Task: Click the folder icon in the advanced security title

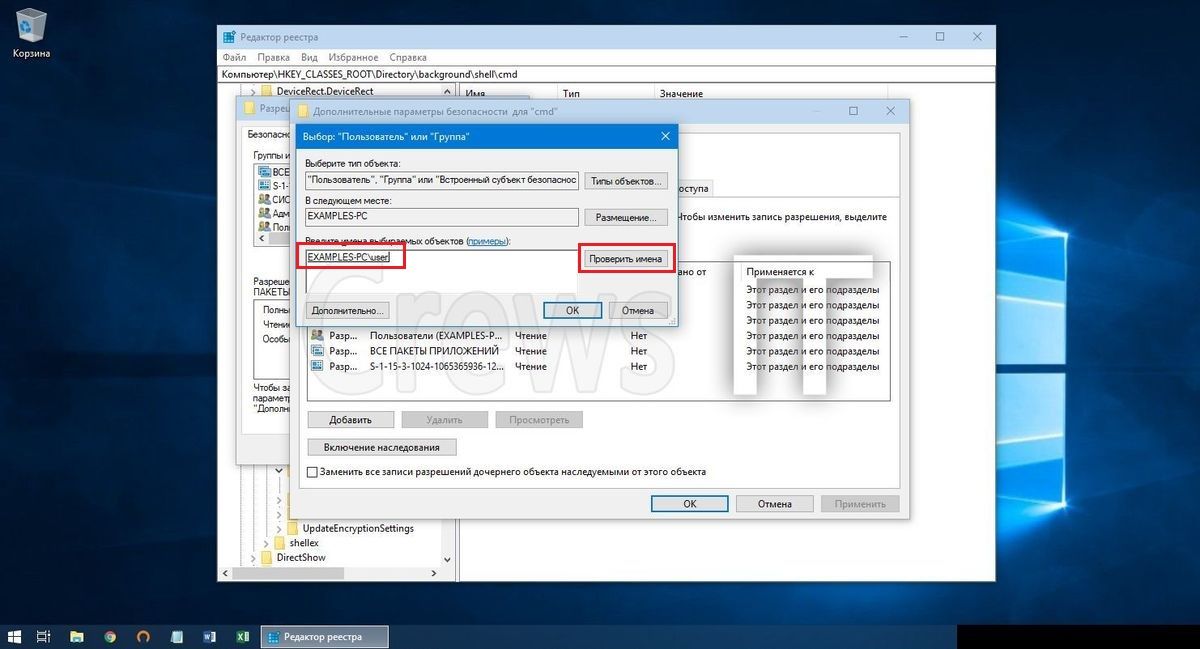Action: (303, 111)
